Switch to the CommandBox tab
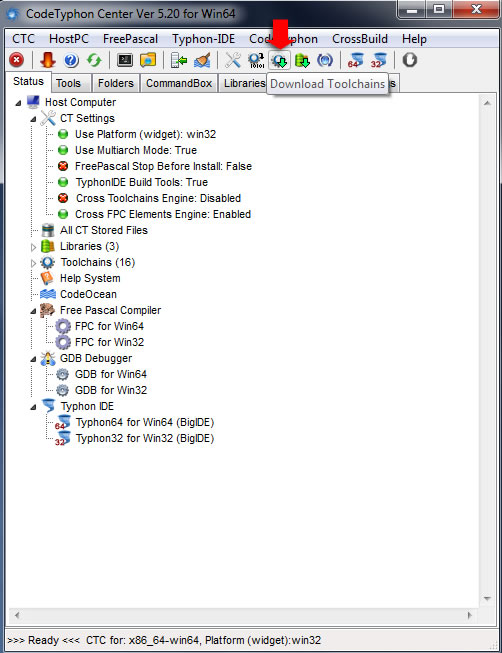Viewport: 502px width, 653px height. (179, 83)
